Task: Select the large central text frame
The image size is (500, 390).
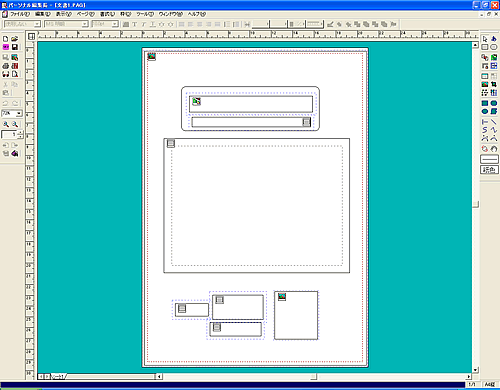Action: point(257,206)
